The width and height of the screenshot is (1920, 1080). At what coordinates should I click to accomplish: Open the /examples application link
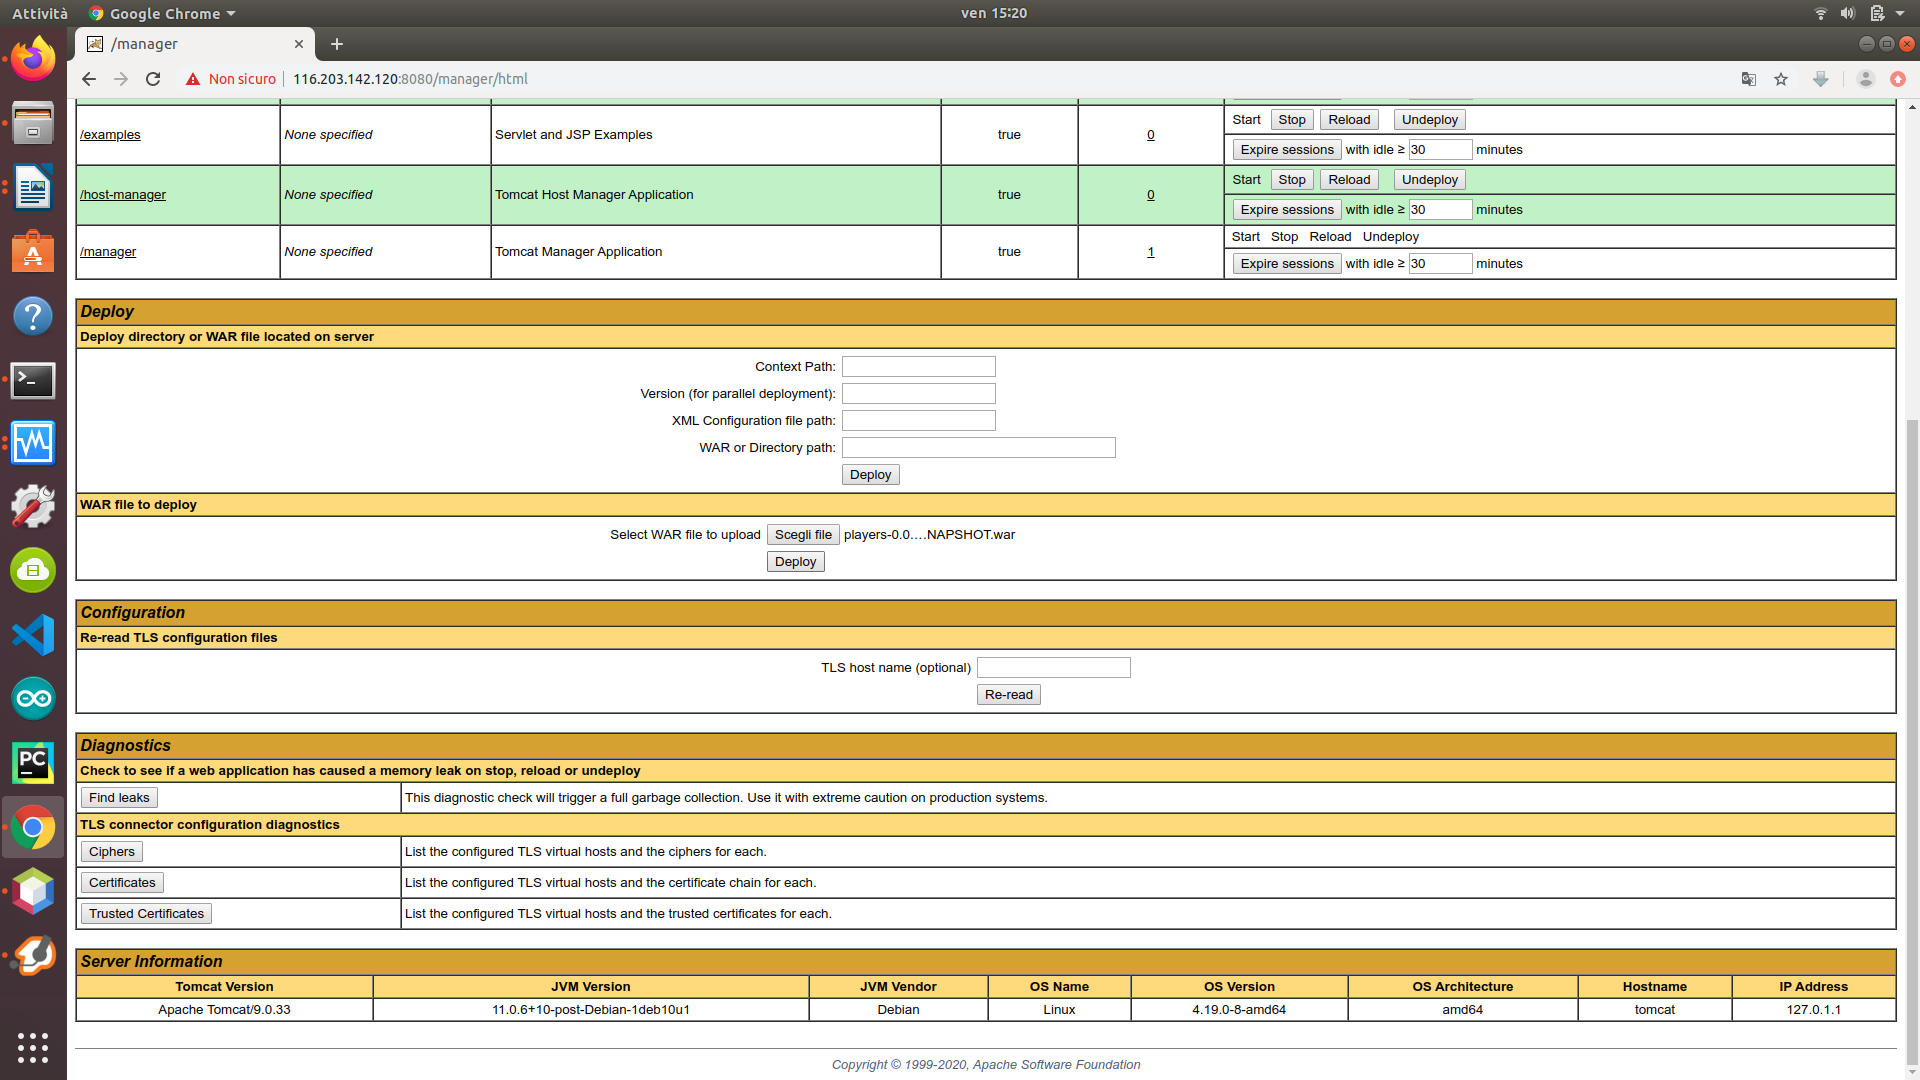pos(110,135)
